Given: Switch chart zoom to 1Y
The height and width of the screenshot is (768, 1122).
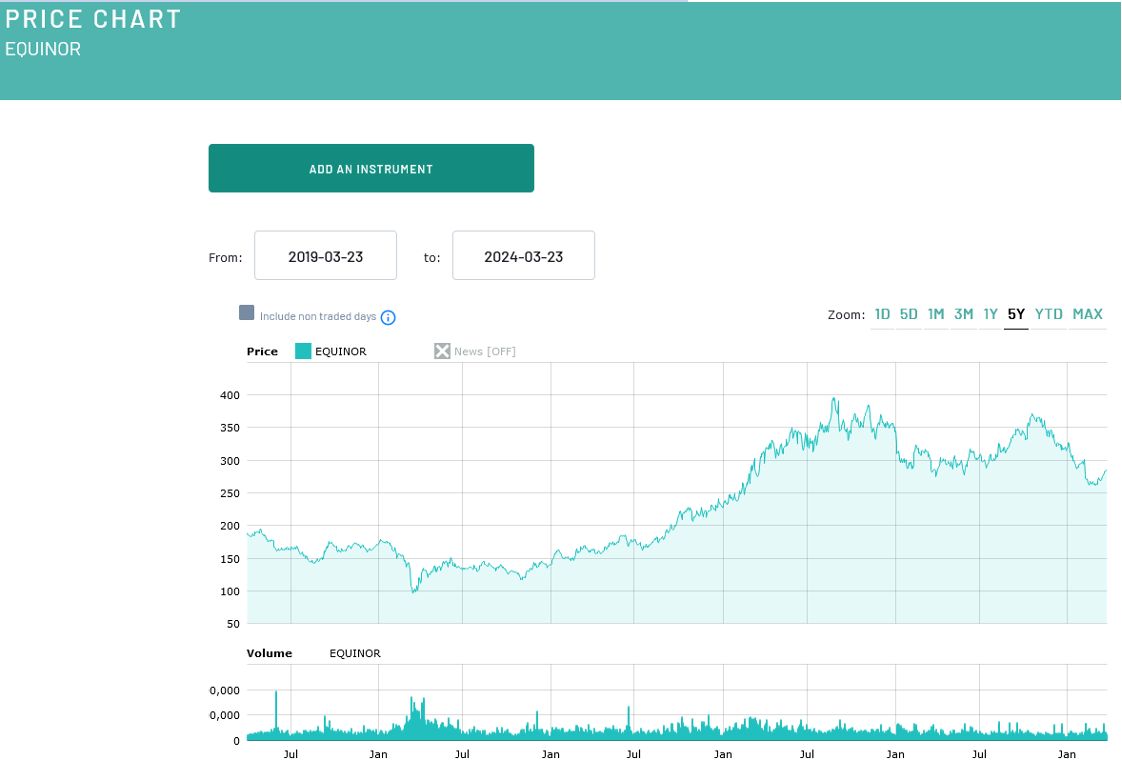Looking at the screenshot, I should click(990, 314).
